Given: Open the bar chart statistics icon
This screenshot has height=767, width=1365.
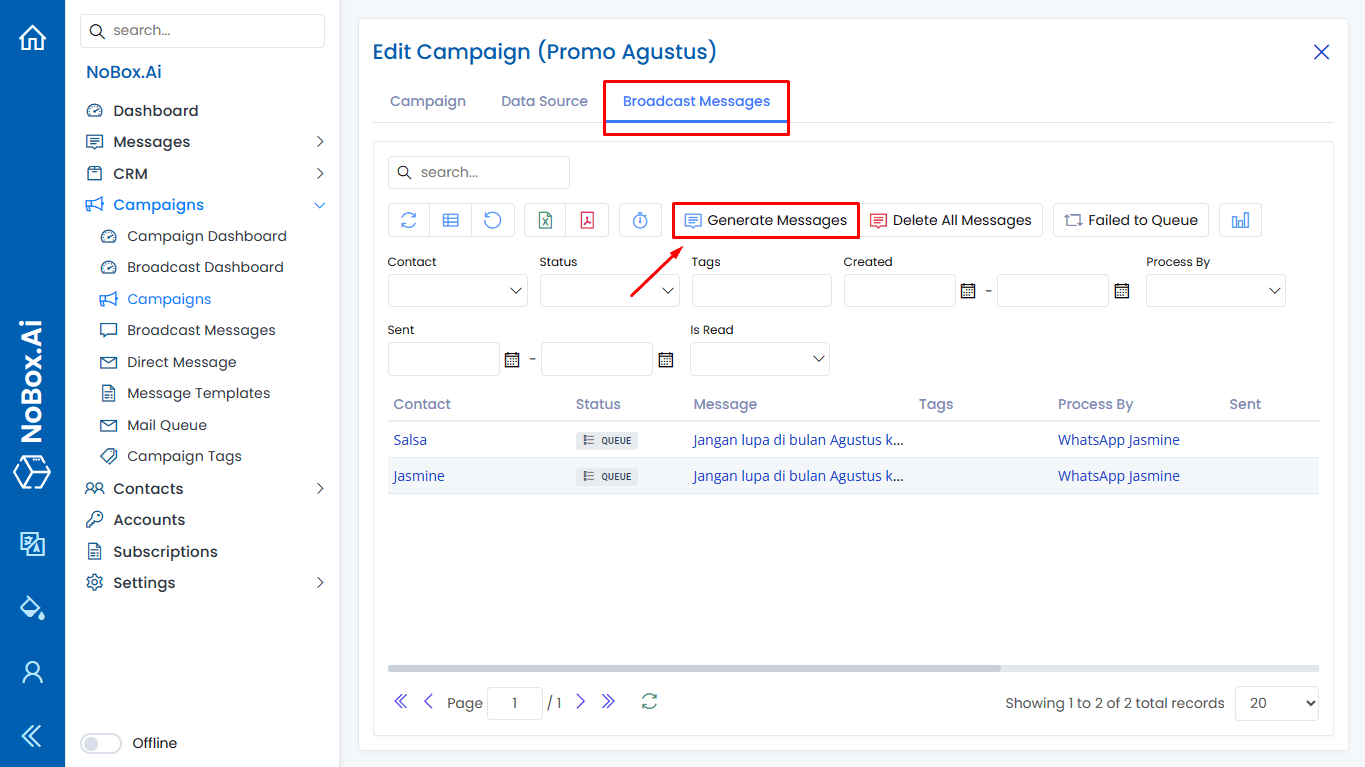Looking at the screenshot, I should click(x=1239, y=219).
